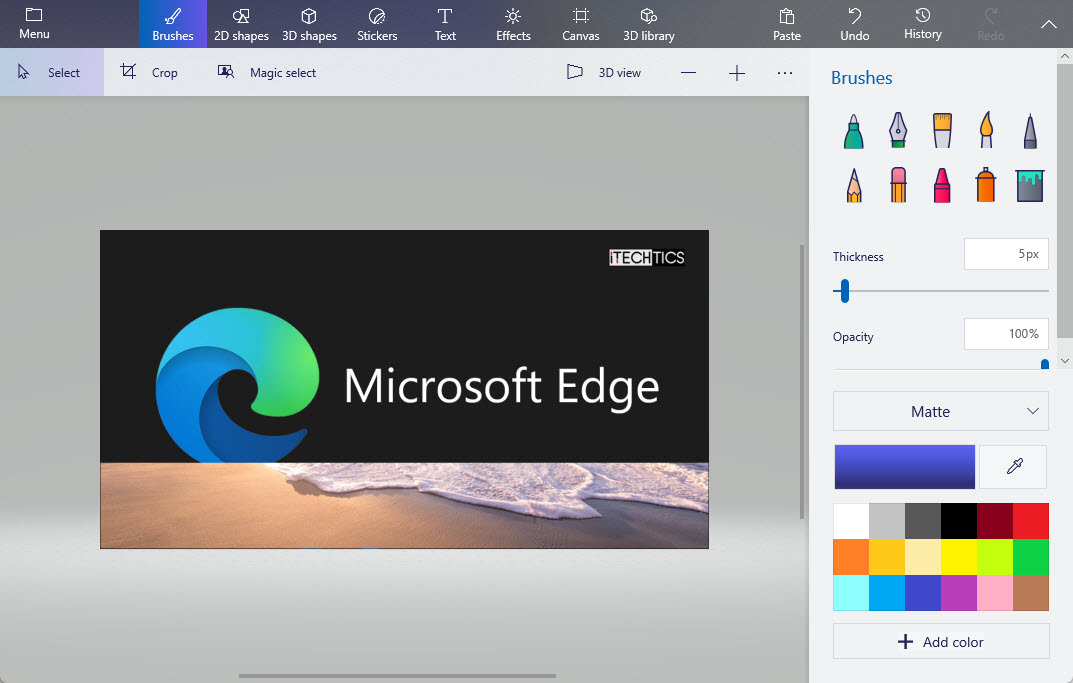Viewport: 1073px width, 683px height.
Task: Select the Fill bucket tool
Action: pyautogui.click(x=1030, y=186)
